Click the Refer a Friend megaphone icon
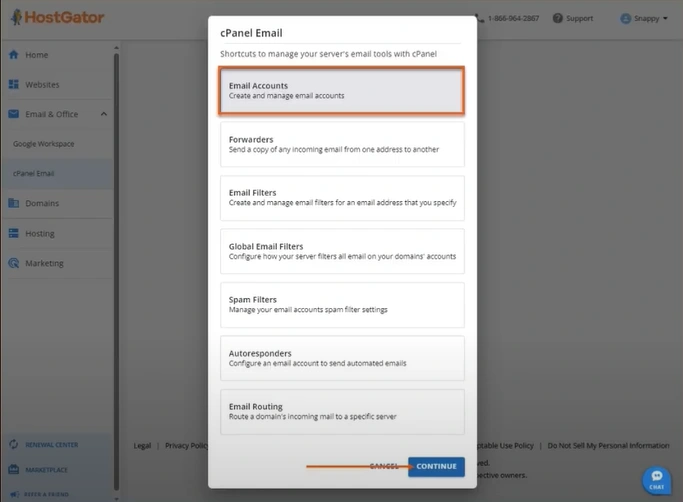Image resolution: width=683 pixels, height=502 pixels. tap(14, 494)
